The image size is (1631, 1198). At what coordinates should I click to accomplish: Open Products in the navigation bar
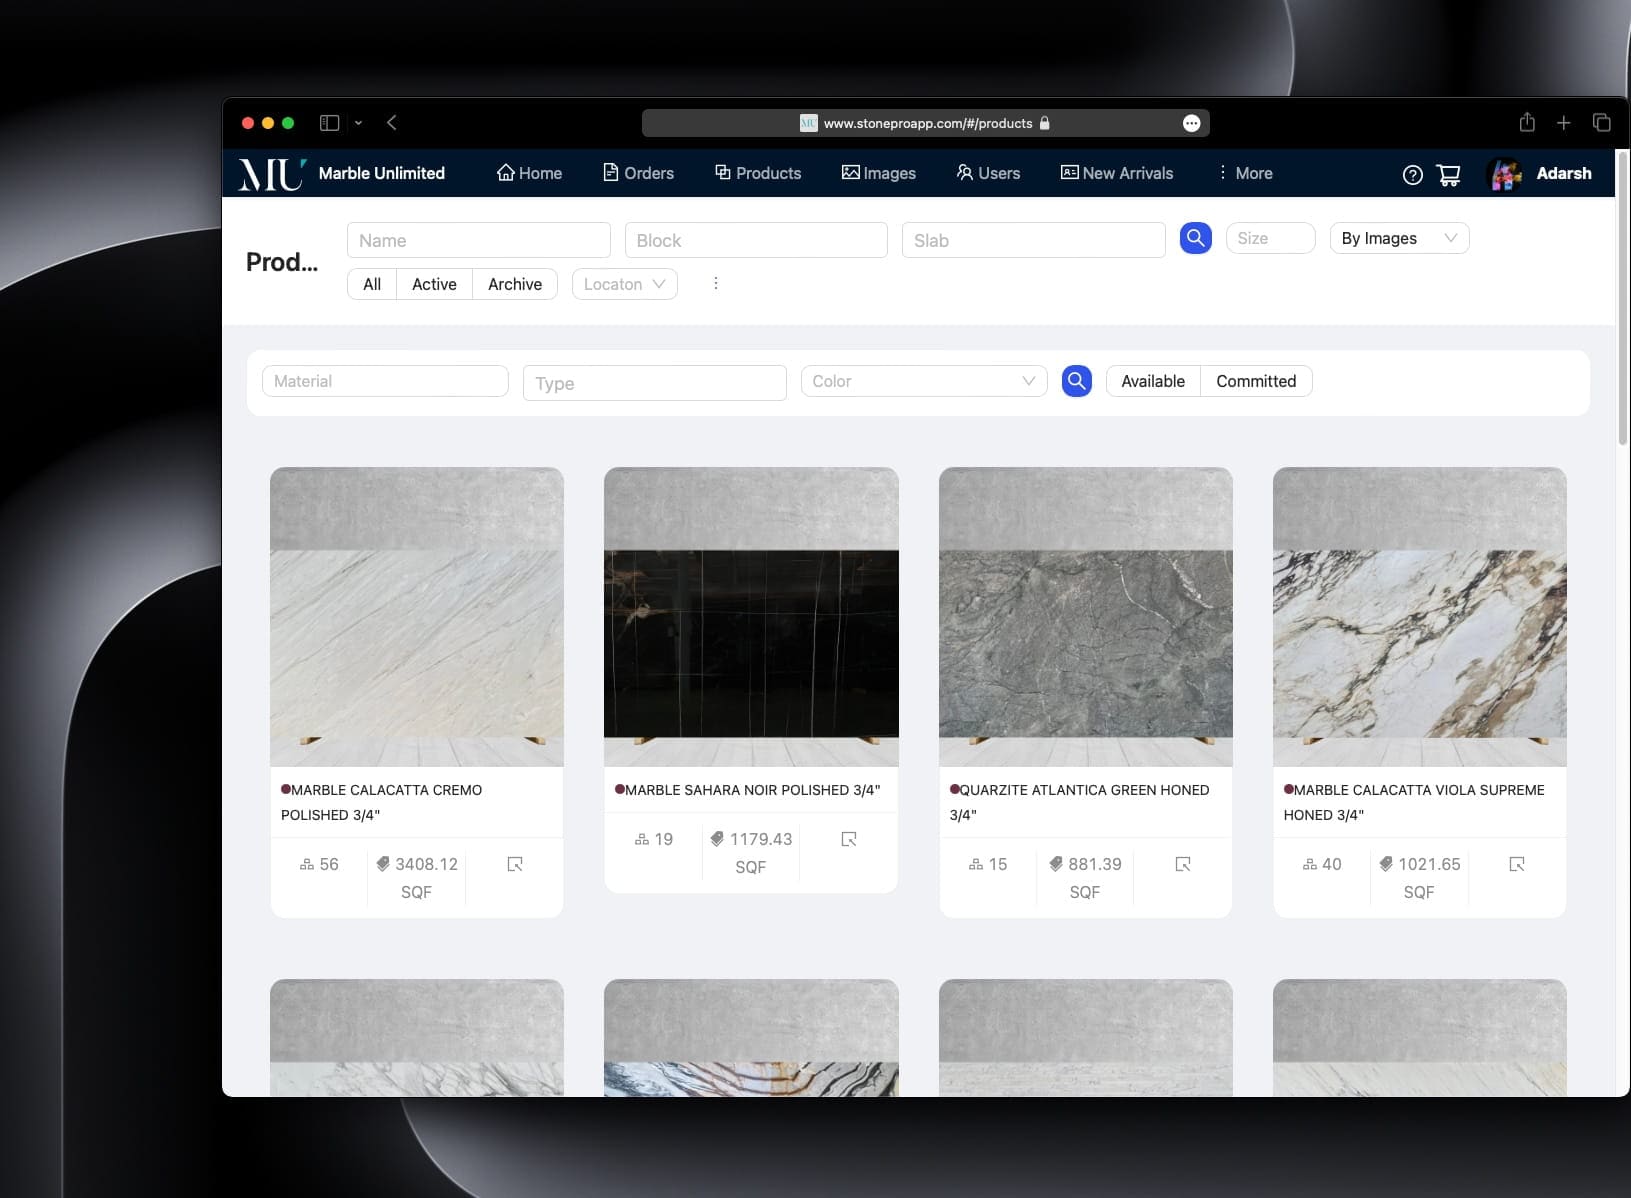(x=758, y=173)
